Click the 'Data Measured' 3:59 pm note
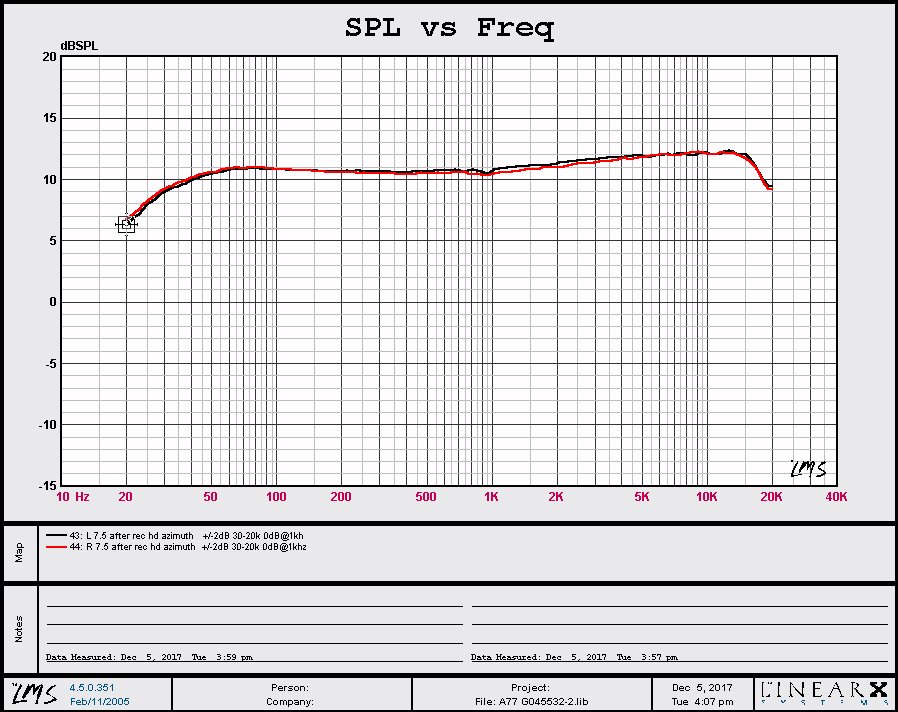 coord(149,657)
